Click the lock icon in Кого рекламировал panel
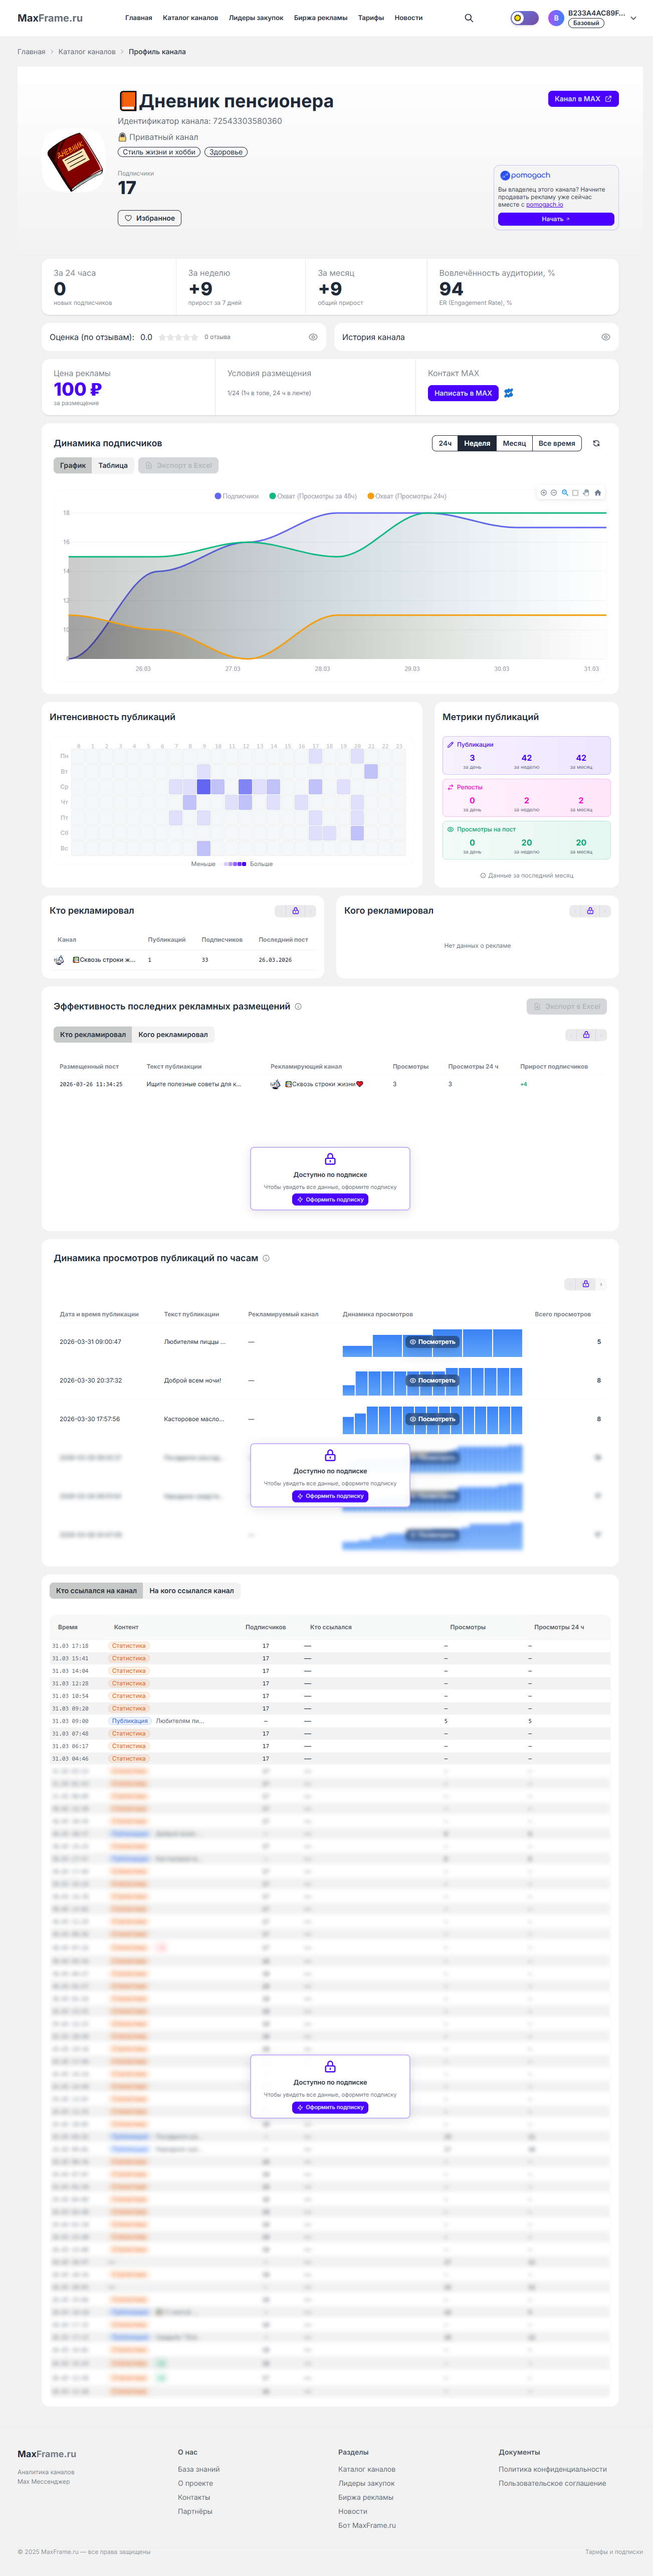The width and height of the screenshot is (653, 2576). 590,911
